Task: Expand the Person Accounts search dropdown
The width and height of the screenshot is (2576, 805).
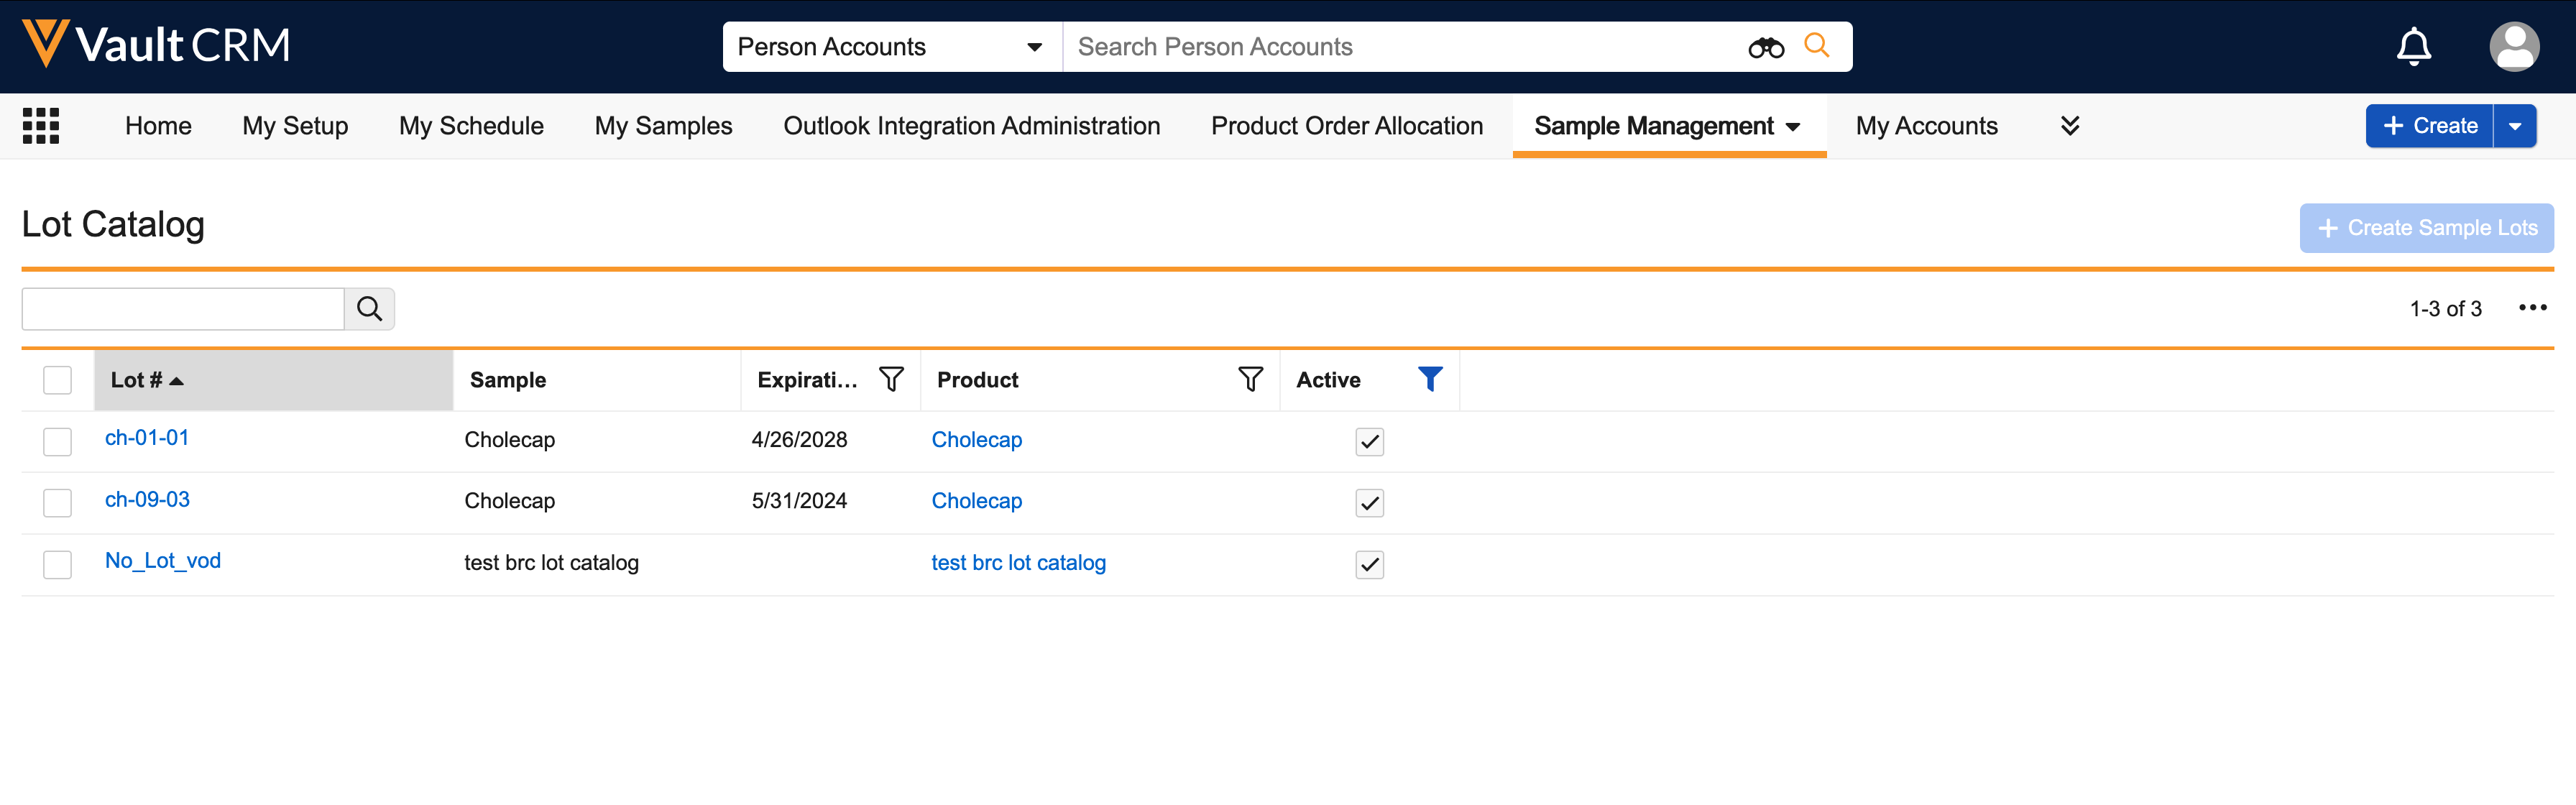Action: click(x=1034, y=47)
